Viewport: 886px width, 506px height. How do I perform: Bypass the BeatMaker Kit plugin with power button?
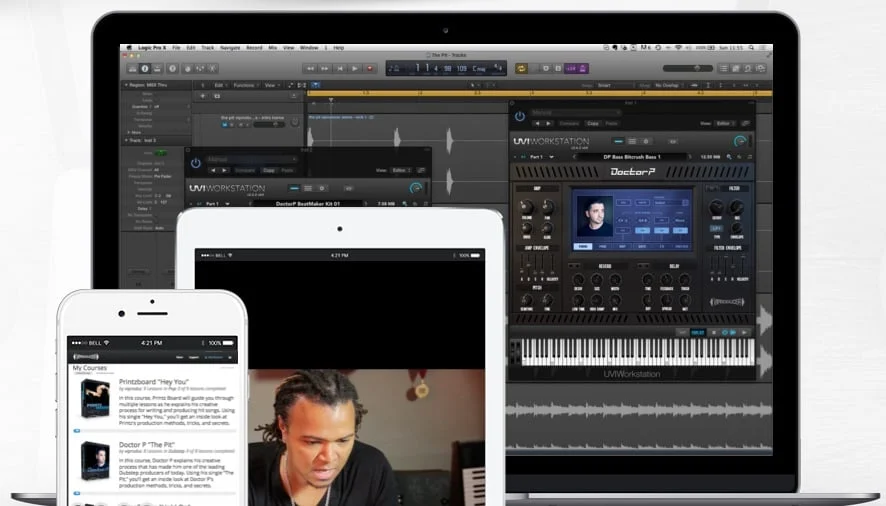196,163
